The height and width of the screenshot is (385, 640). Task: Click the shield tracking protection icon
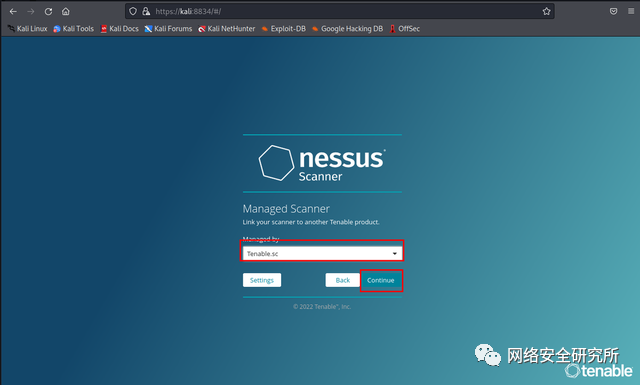point(133,11)
